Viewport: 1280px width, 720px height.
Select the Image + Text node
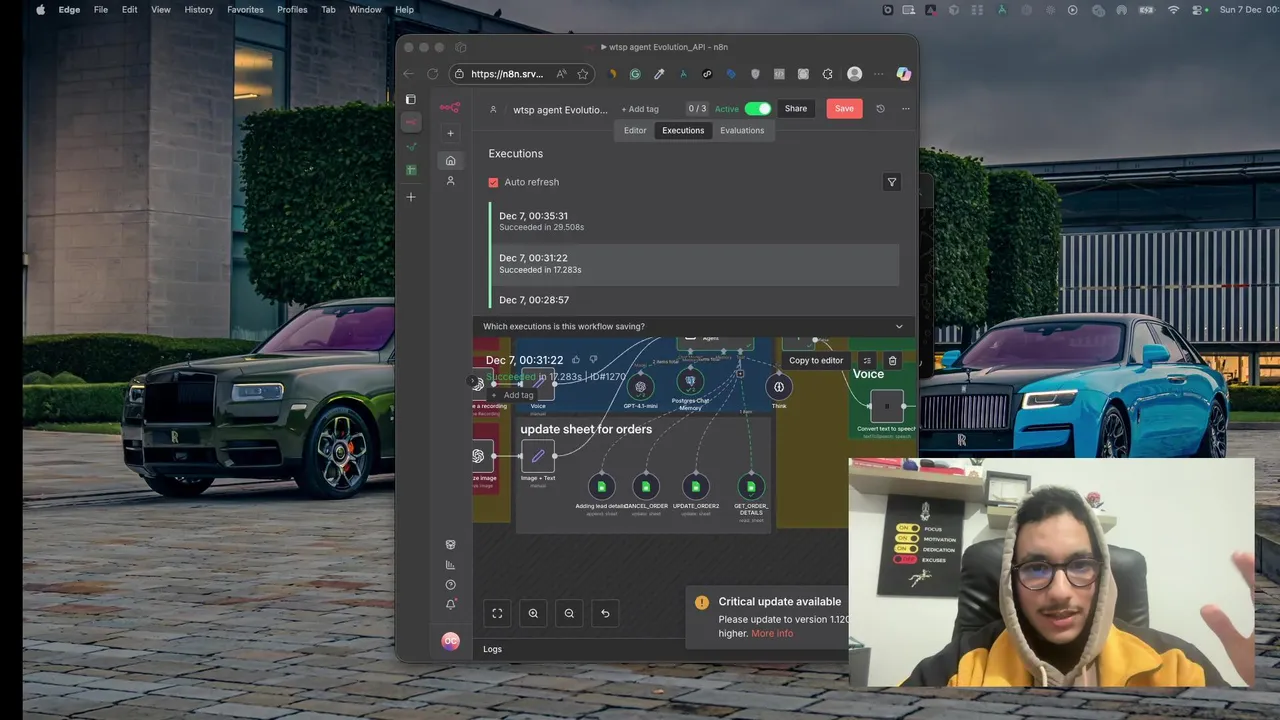[538, 456]
